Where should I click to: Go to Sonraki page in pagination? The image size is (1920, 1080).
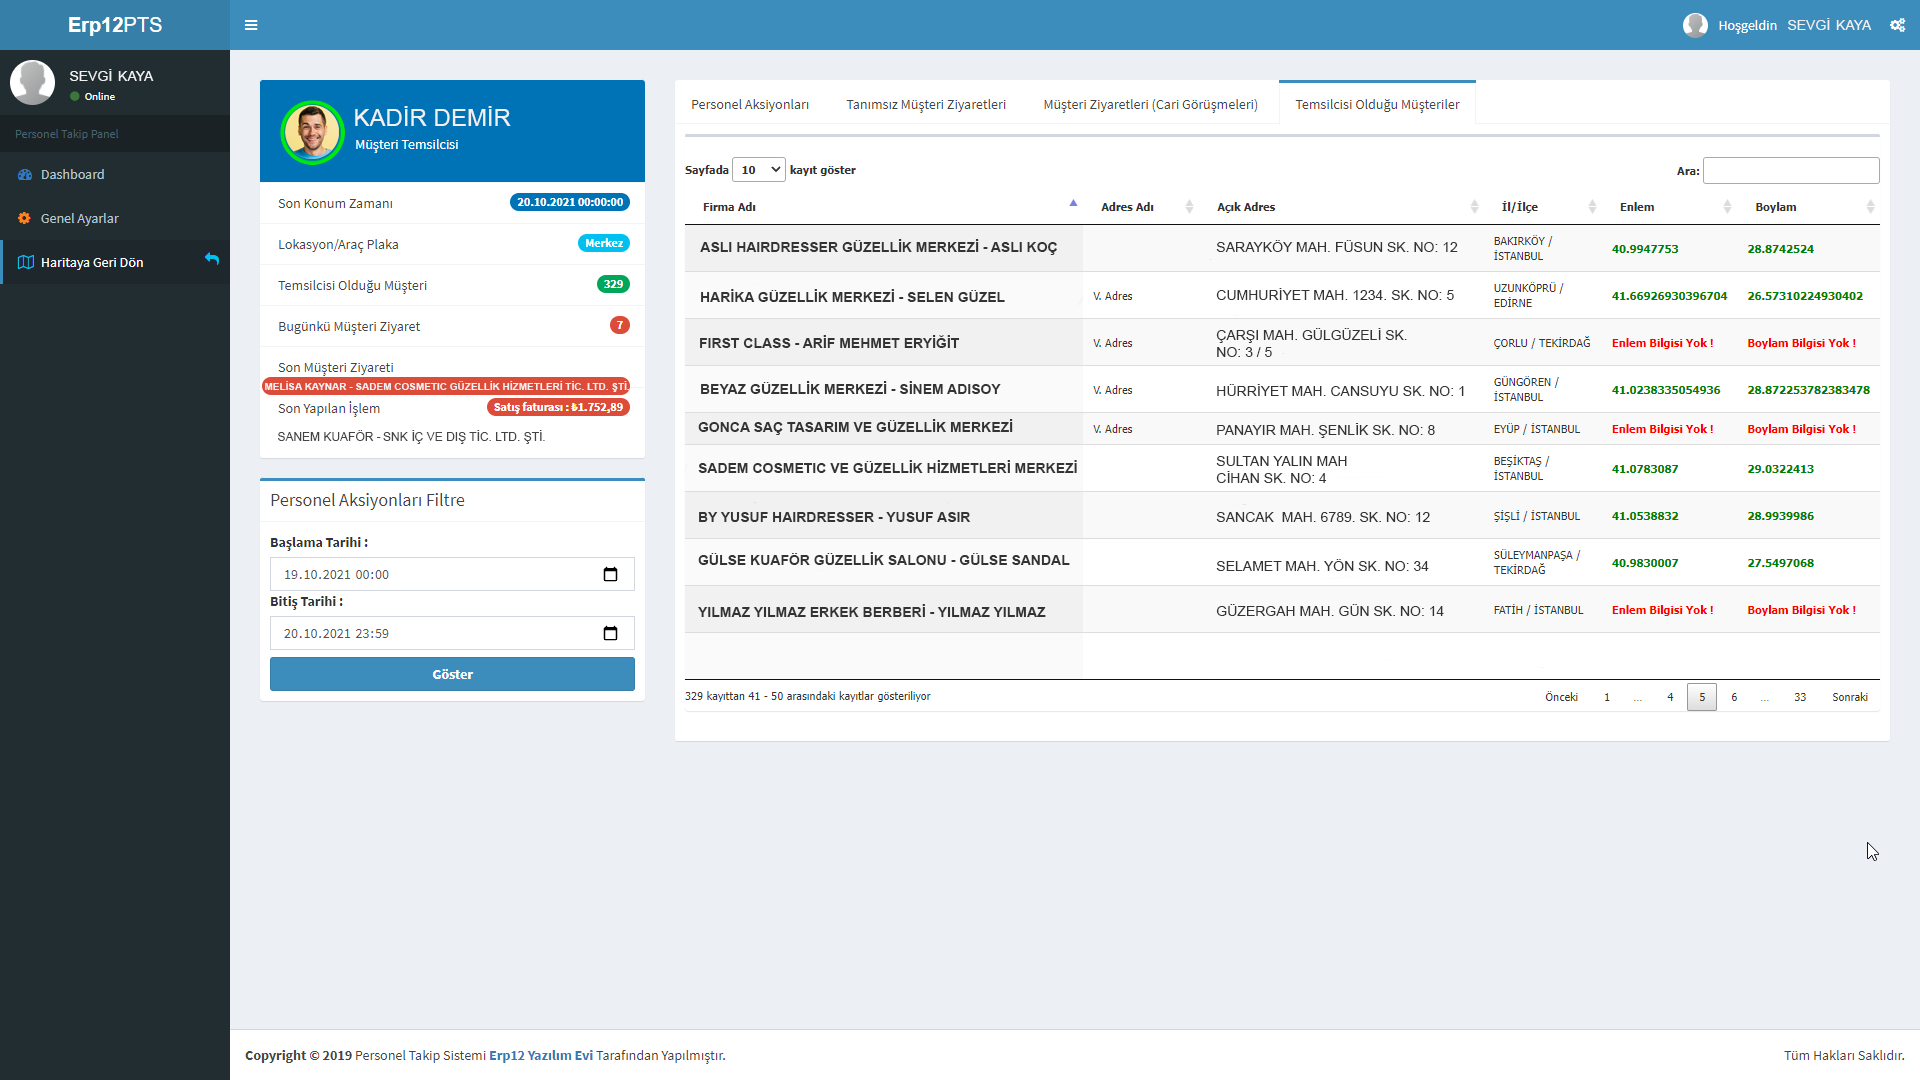point(1849,698)
